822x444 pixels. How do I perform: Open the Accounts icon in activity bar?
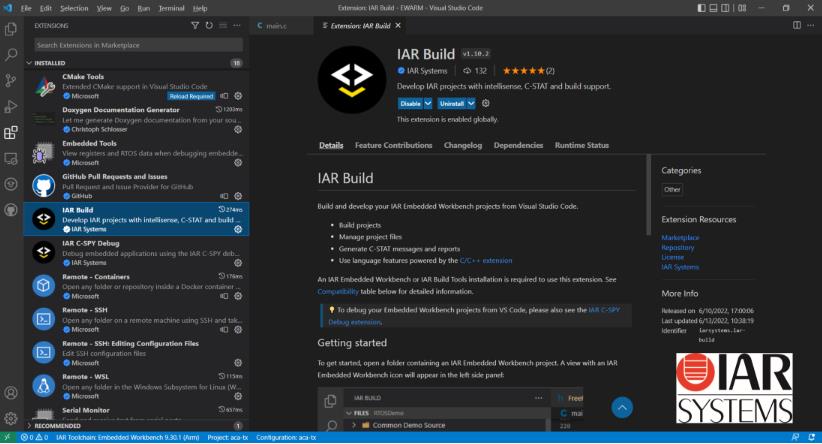pyautogui.click(x=11, y=394)
